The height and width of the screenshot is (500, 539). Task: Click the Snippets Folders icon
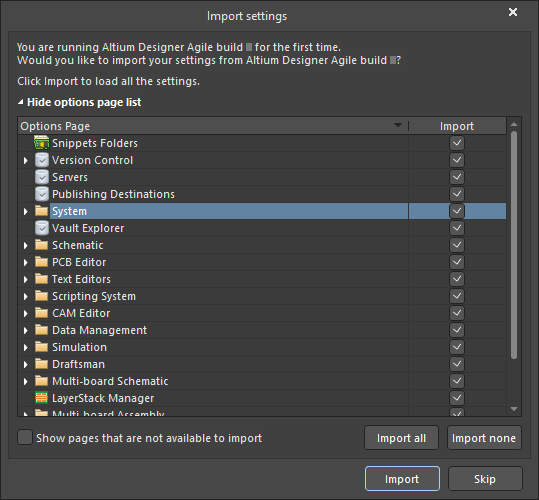coord(42,143)
